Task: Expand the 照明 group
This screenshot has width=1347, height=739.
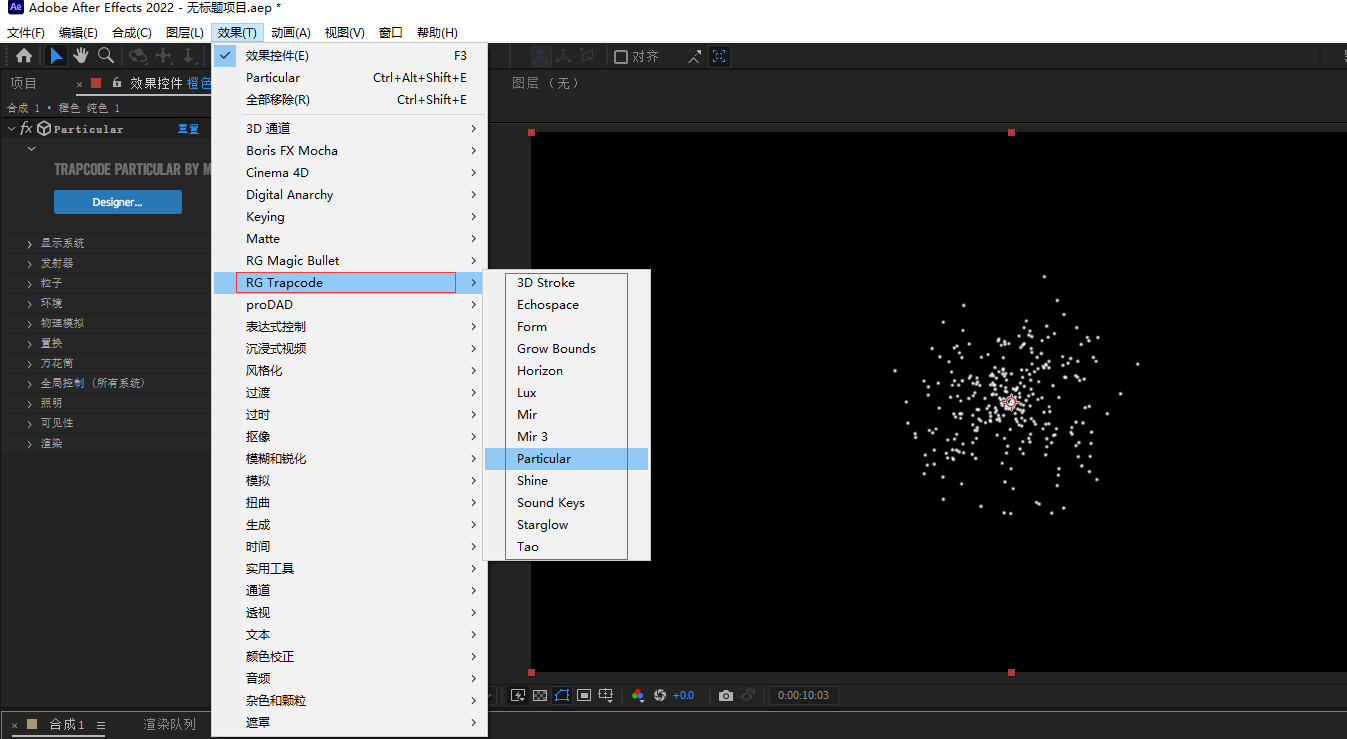Action: coord(30,403)
